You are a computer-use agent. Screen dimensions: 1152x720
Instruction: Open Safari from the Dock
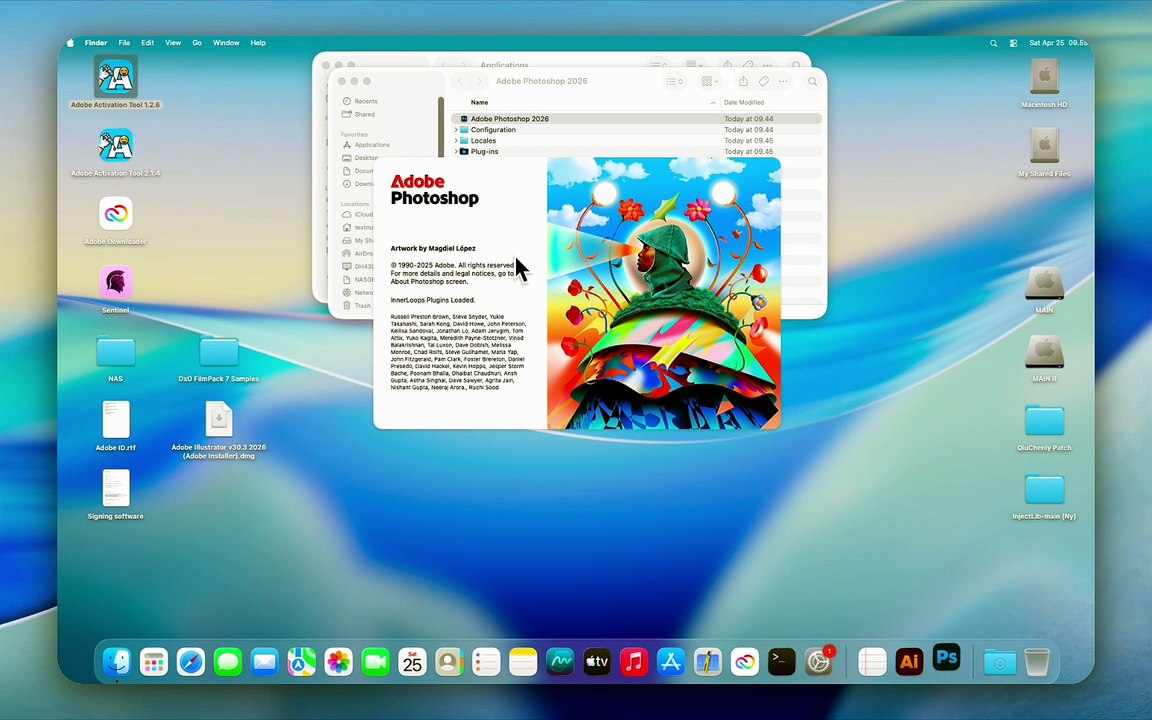190,662
